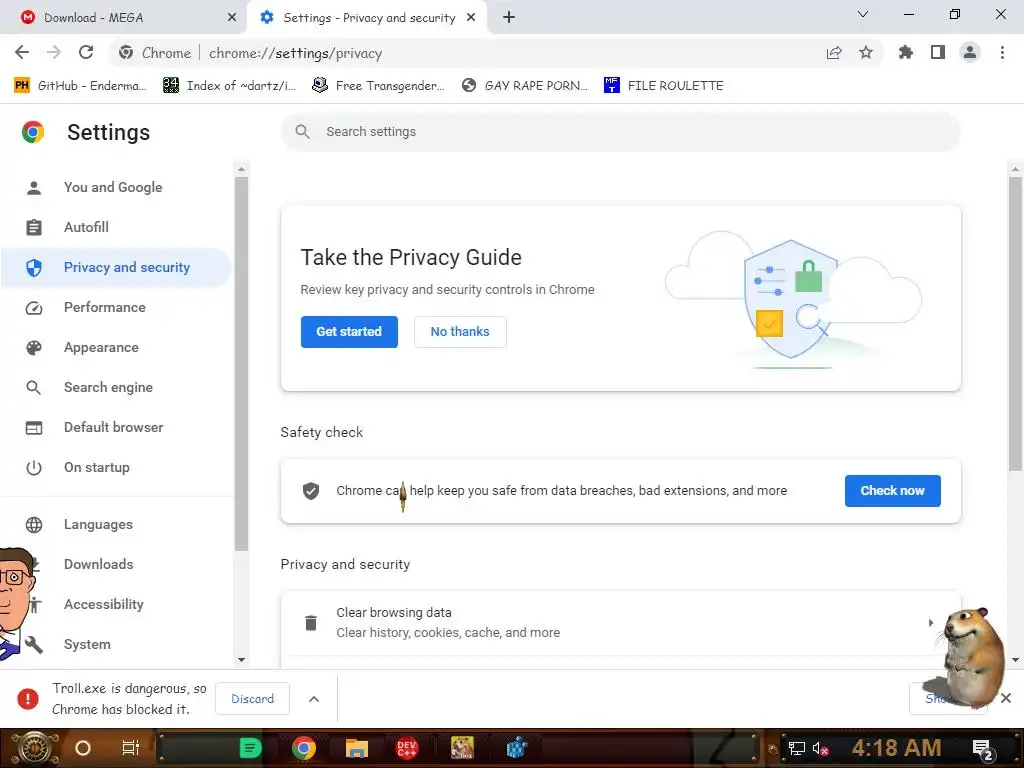
Task: Expand download options caret beside Discard
Action: (314, 699)
